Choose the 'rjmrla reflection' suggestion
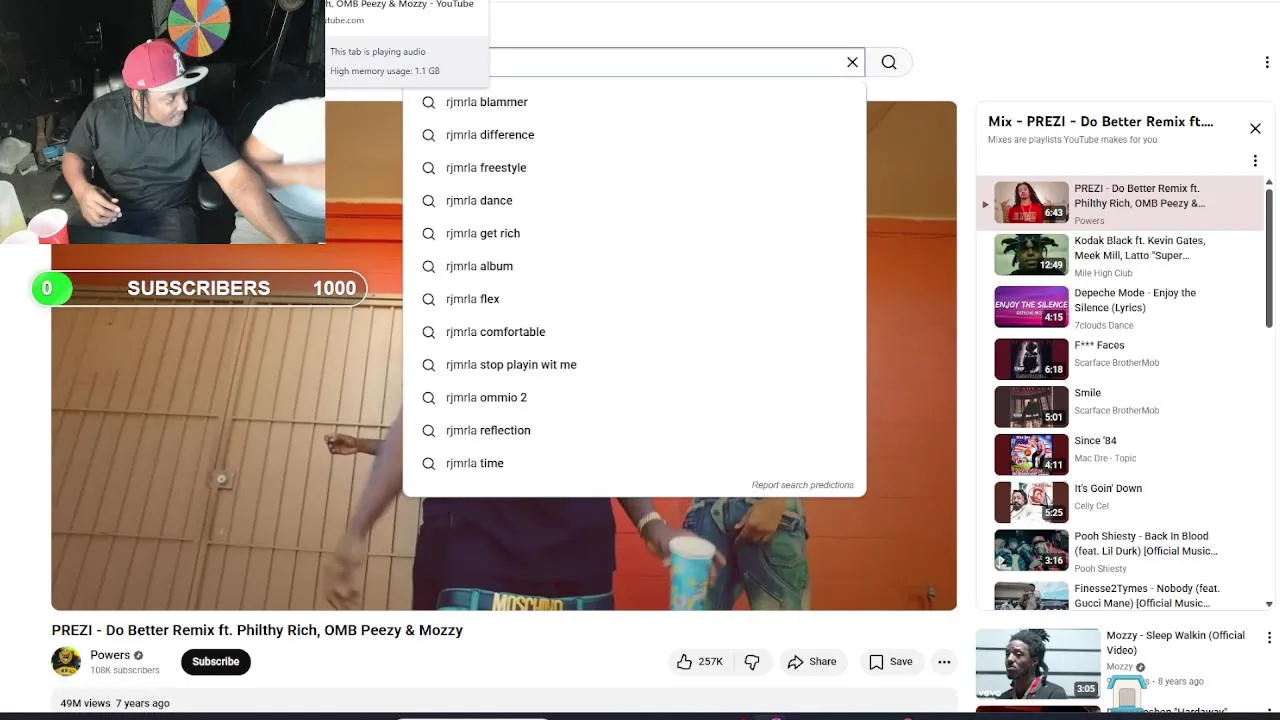The height and width of the screenshot is (720, 1280). click(x=634, y=431)
